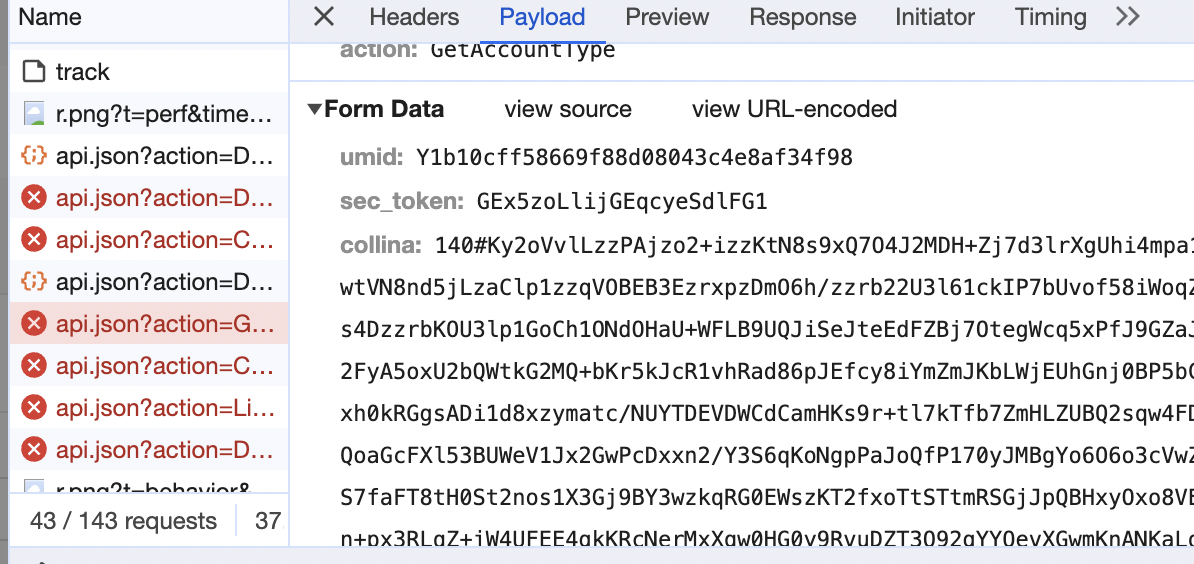This screenshot has height=564, width=1194.
Task: Select the track request in the list
Action: [83, 72]
